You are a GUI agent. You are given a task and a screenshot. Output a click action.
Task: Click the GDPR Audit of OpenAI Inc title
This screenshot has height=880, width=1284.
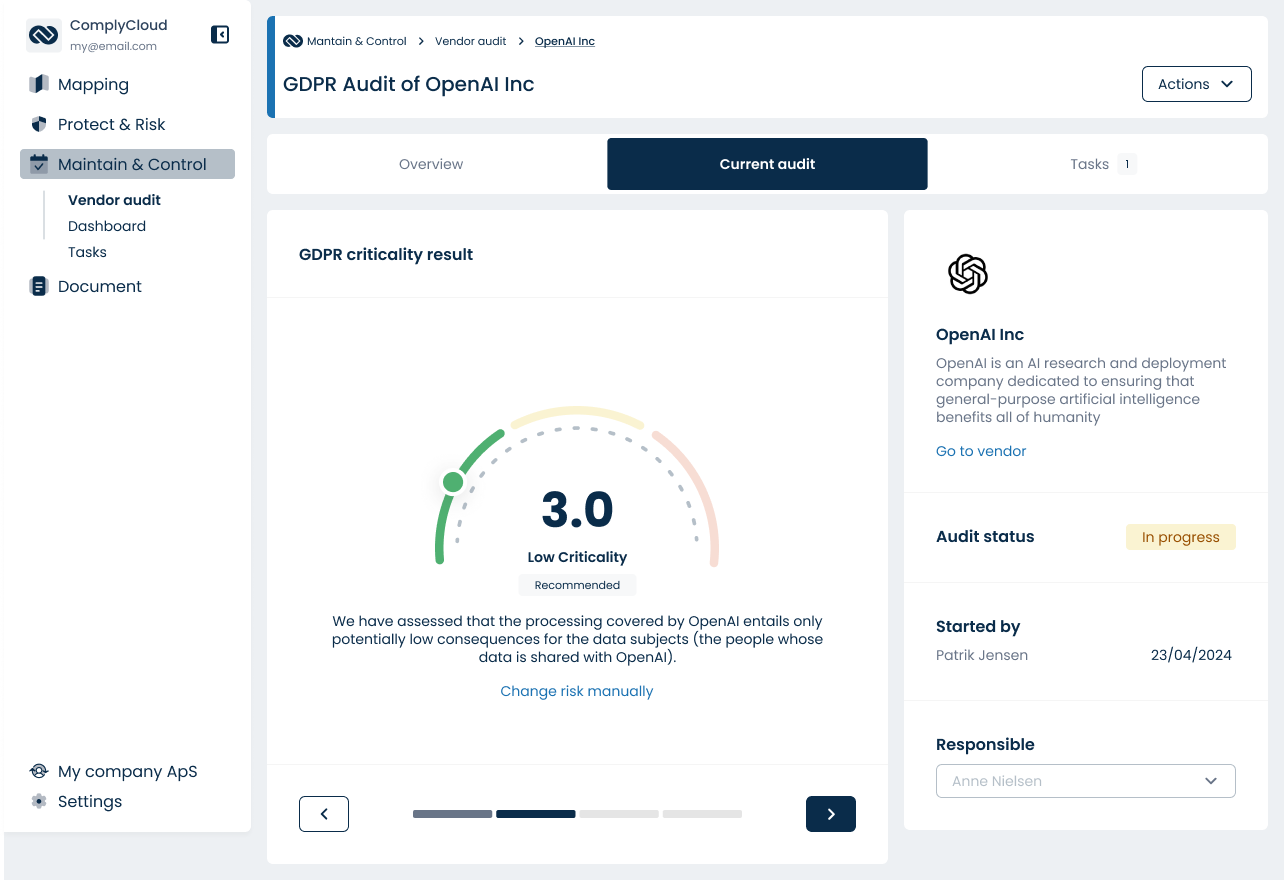[x=409, y=84]
